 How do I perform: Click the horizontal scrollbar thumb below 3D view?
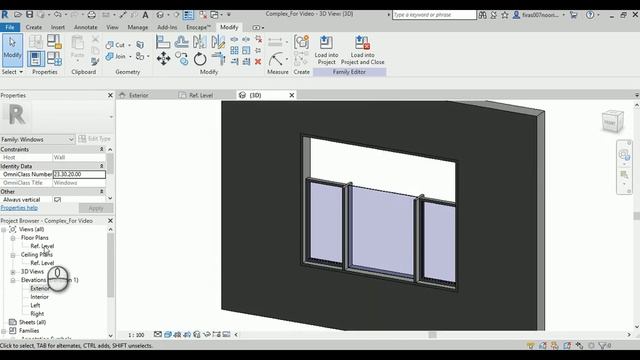click(x=433, y=335)
